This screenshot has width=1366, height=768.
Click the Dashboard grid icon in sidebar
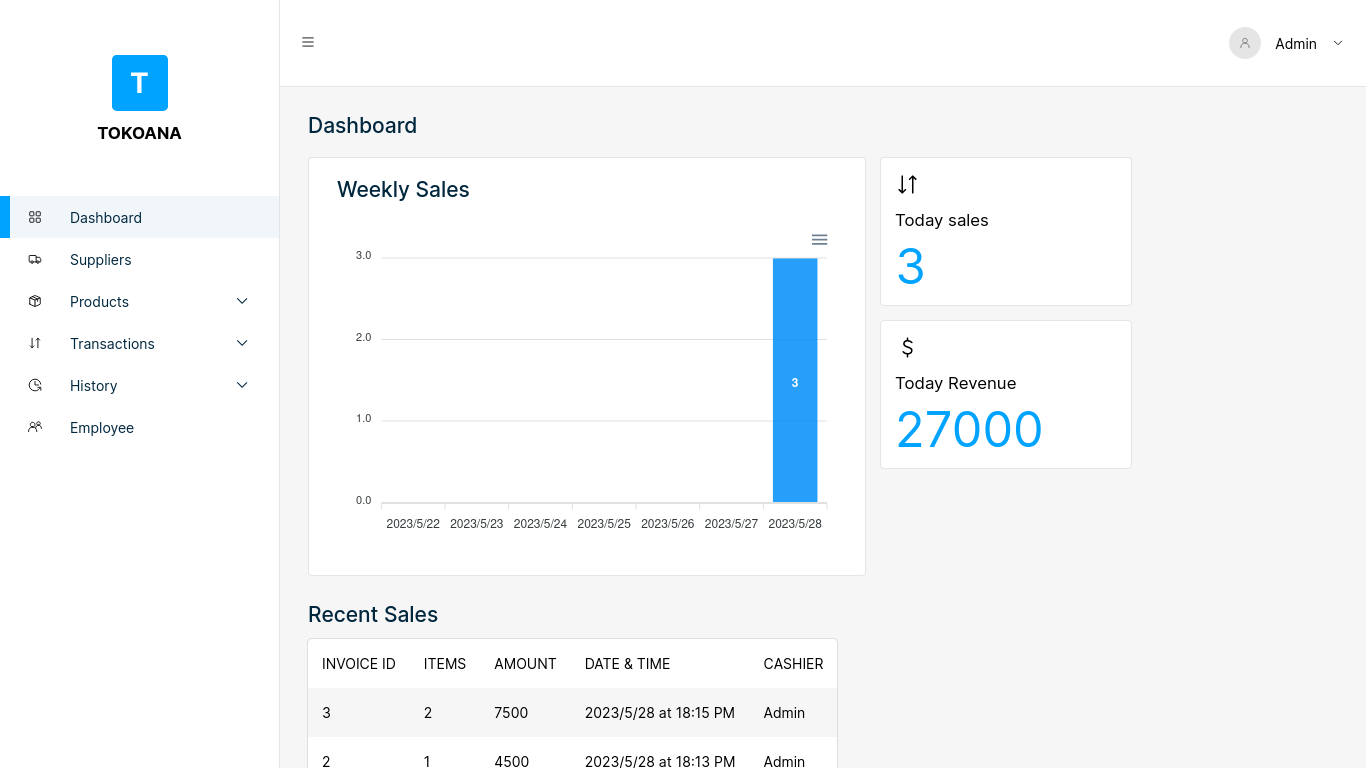point(35,217)
